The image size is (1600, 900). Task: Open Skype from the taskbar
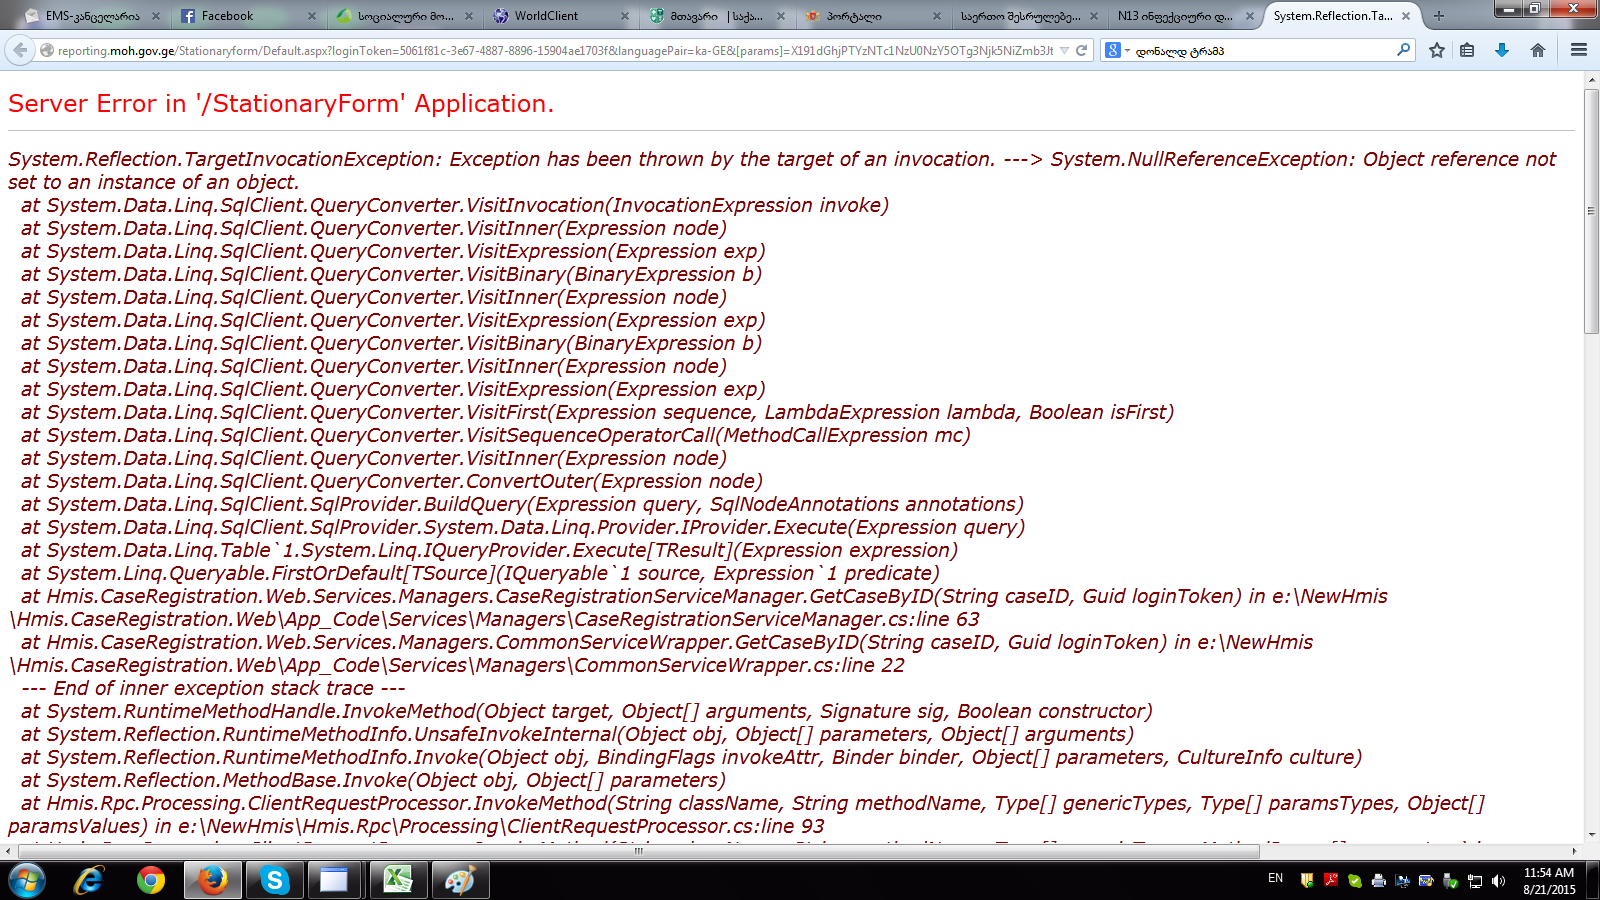point(274,880)
